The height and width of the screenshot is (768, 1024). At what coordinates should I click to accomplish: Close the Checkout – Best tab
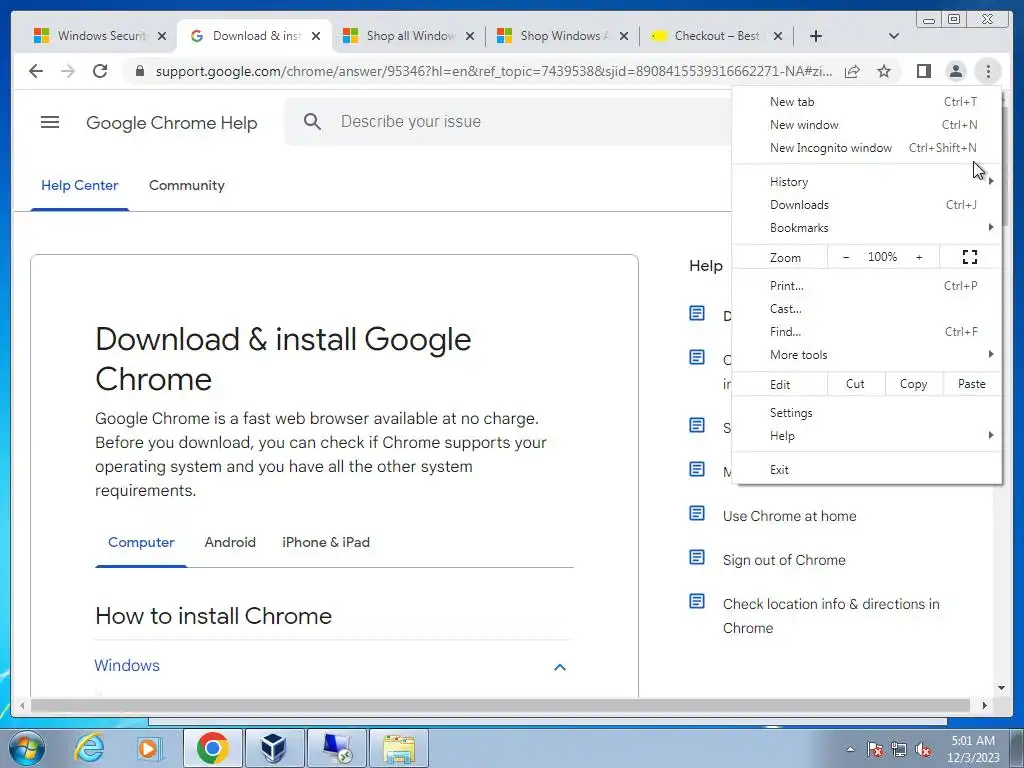coord(777,37)
